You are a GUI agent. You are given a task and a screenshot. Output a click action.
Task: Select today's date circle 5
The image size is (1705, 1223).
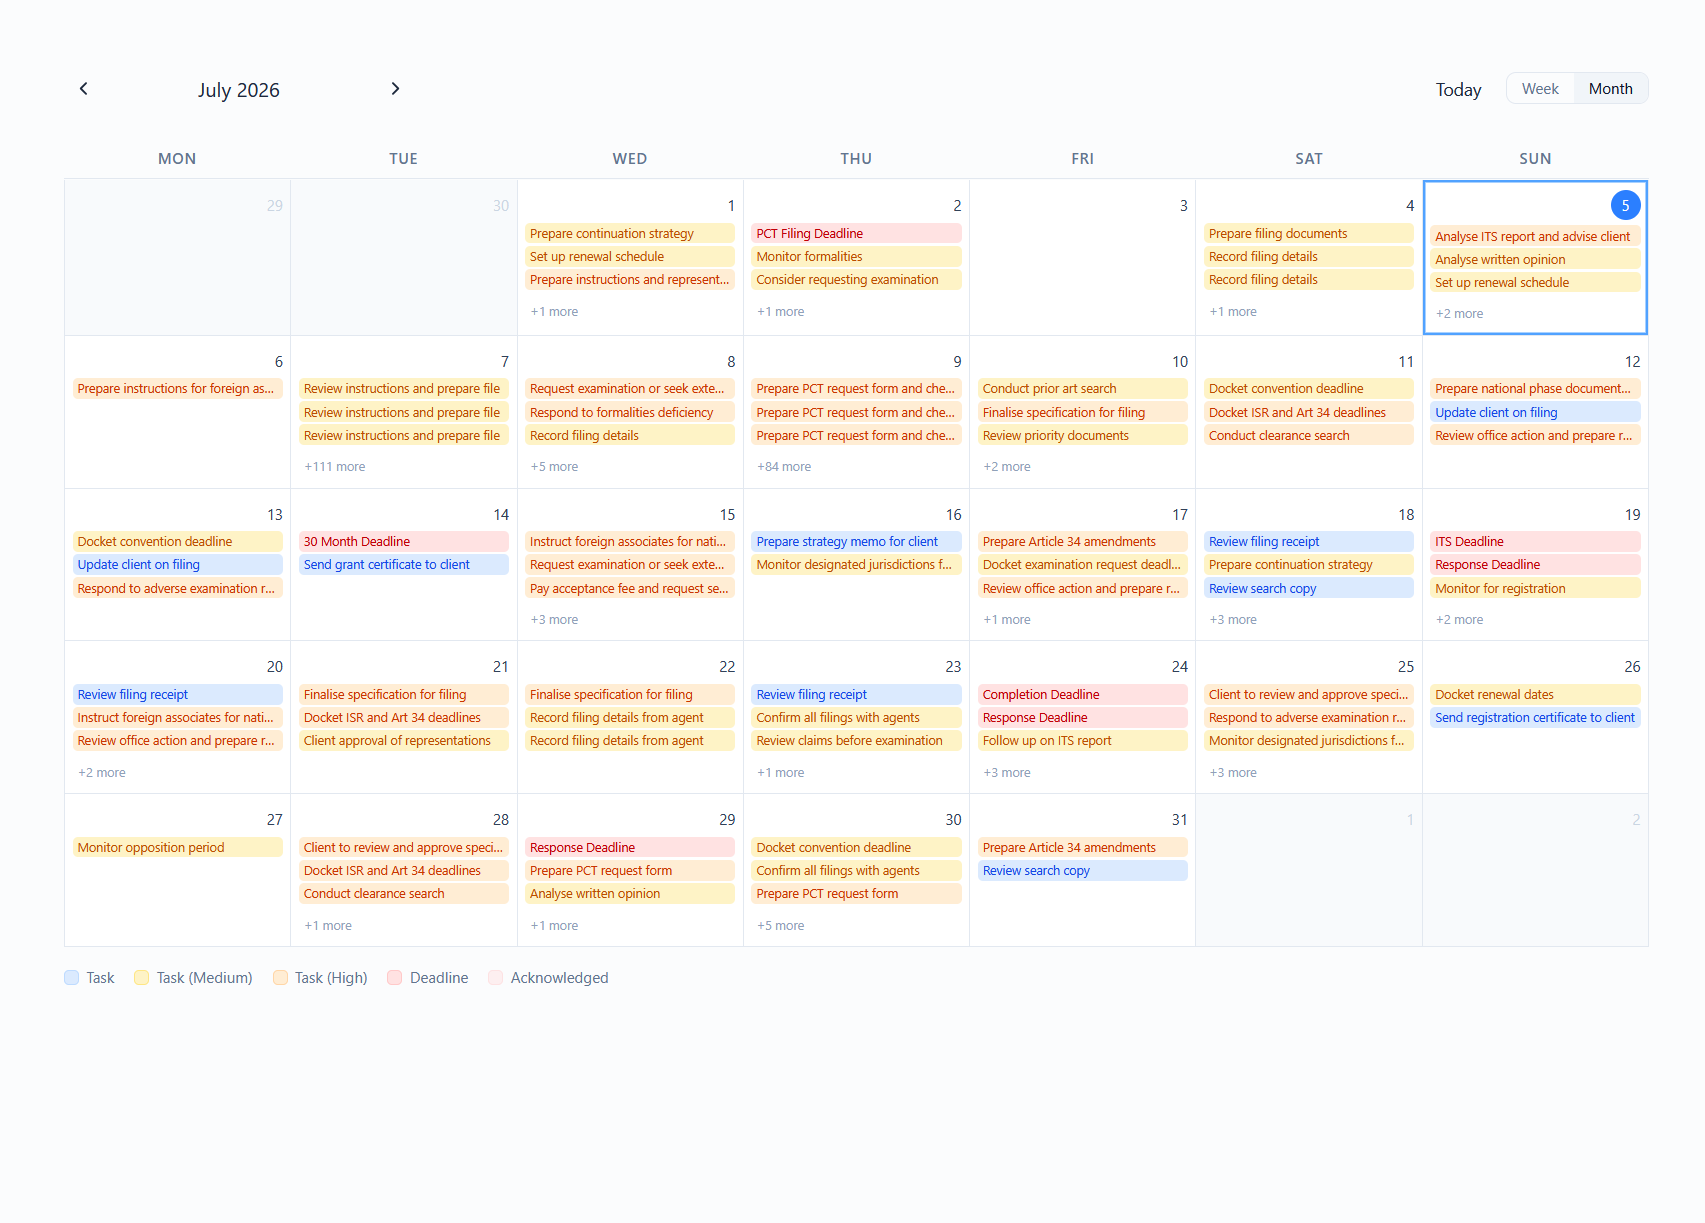click(1625, 205)
